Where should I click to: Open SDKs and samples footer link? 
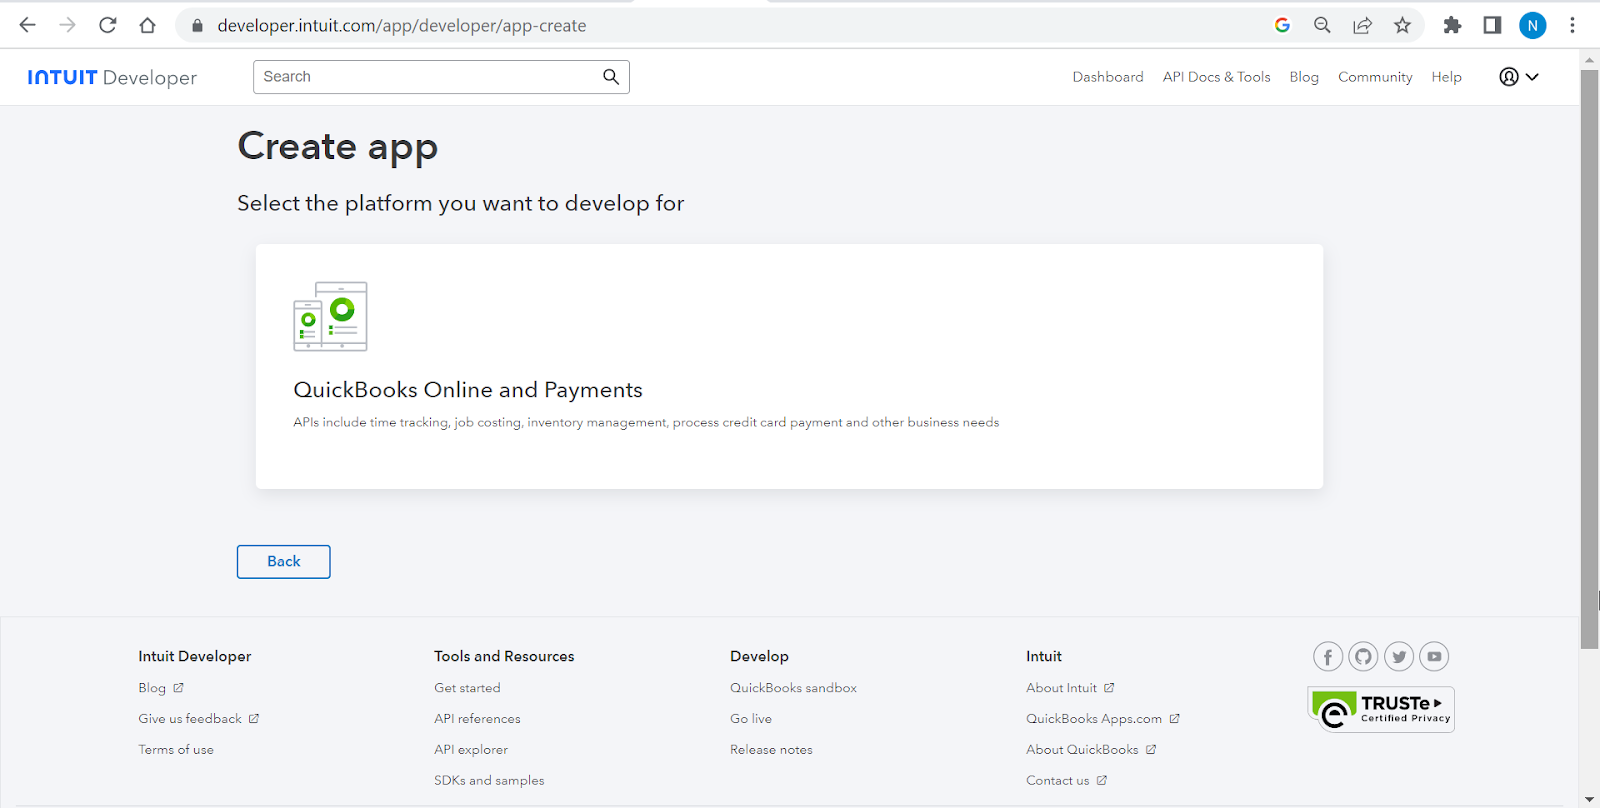tap(489, 781)
